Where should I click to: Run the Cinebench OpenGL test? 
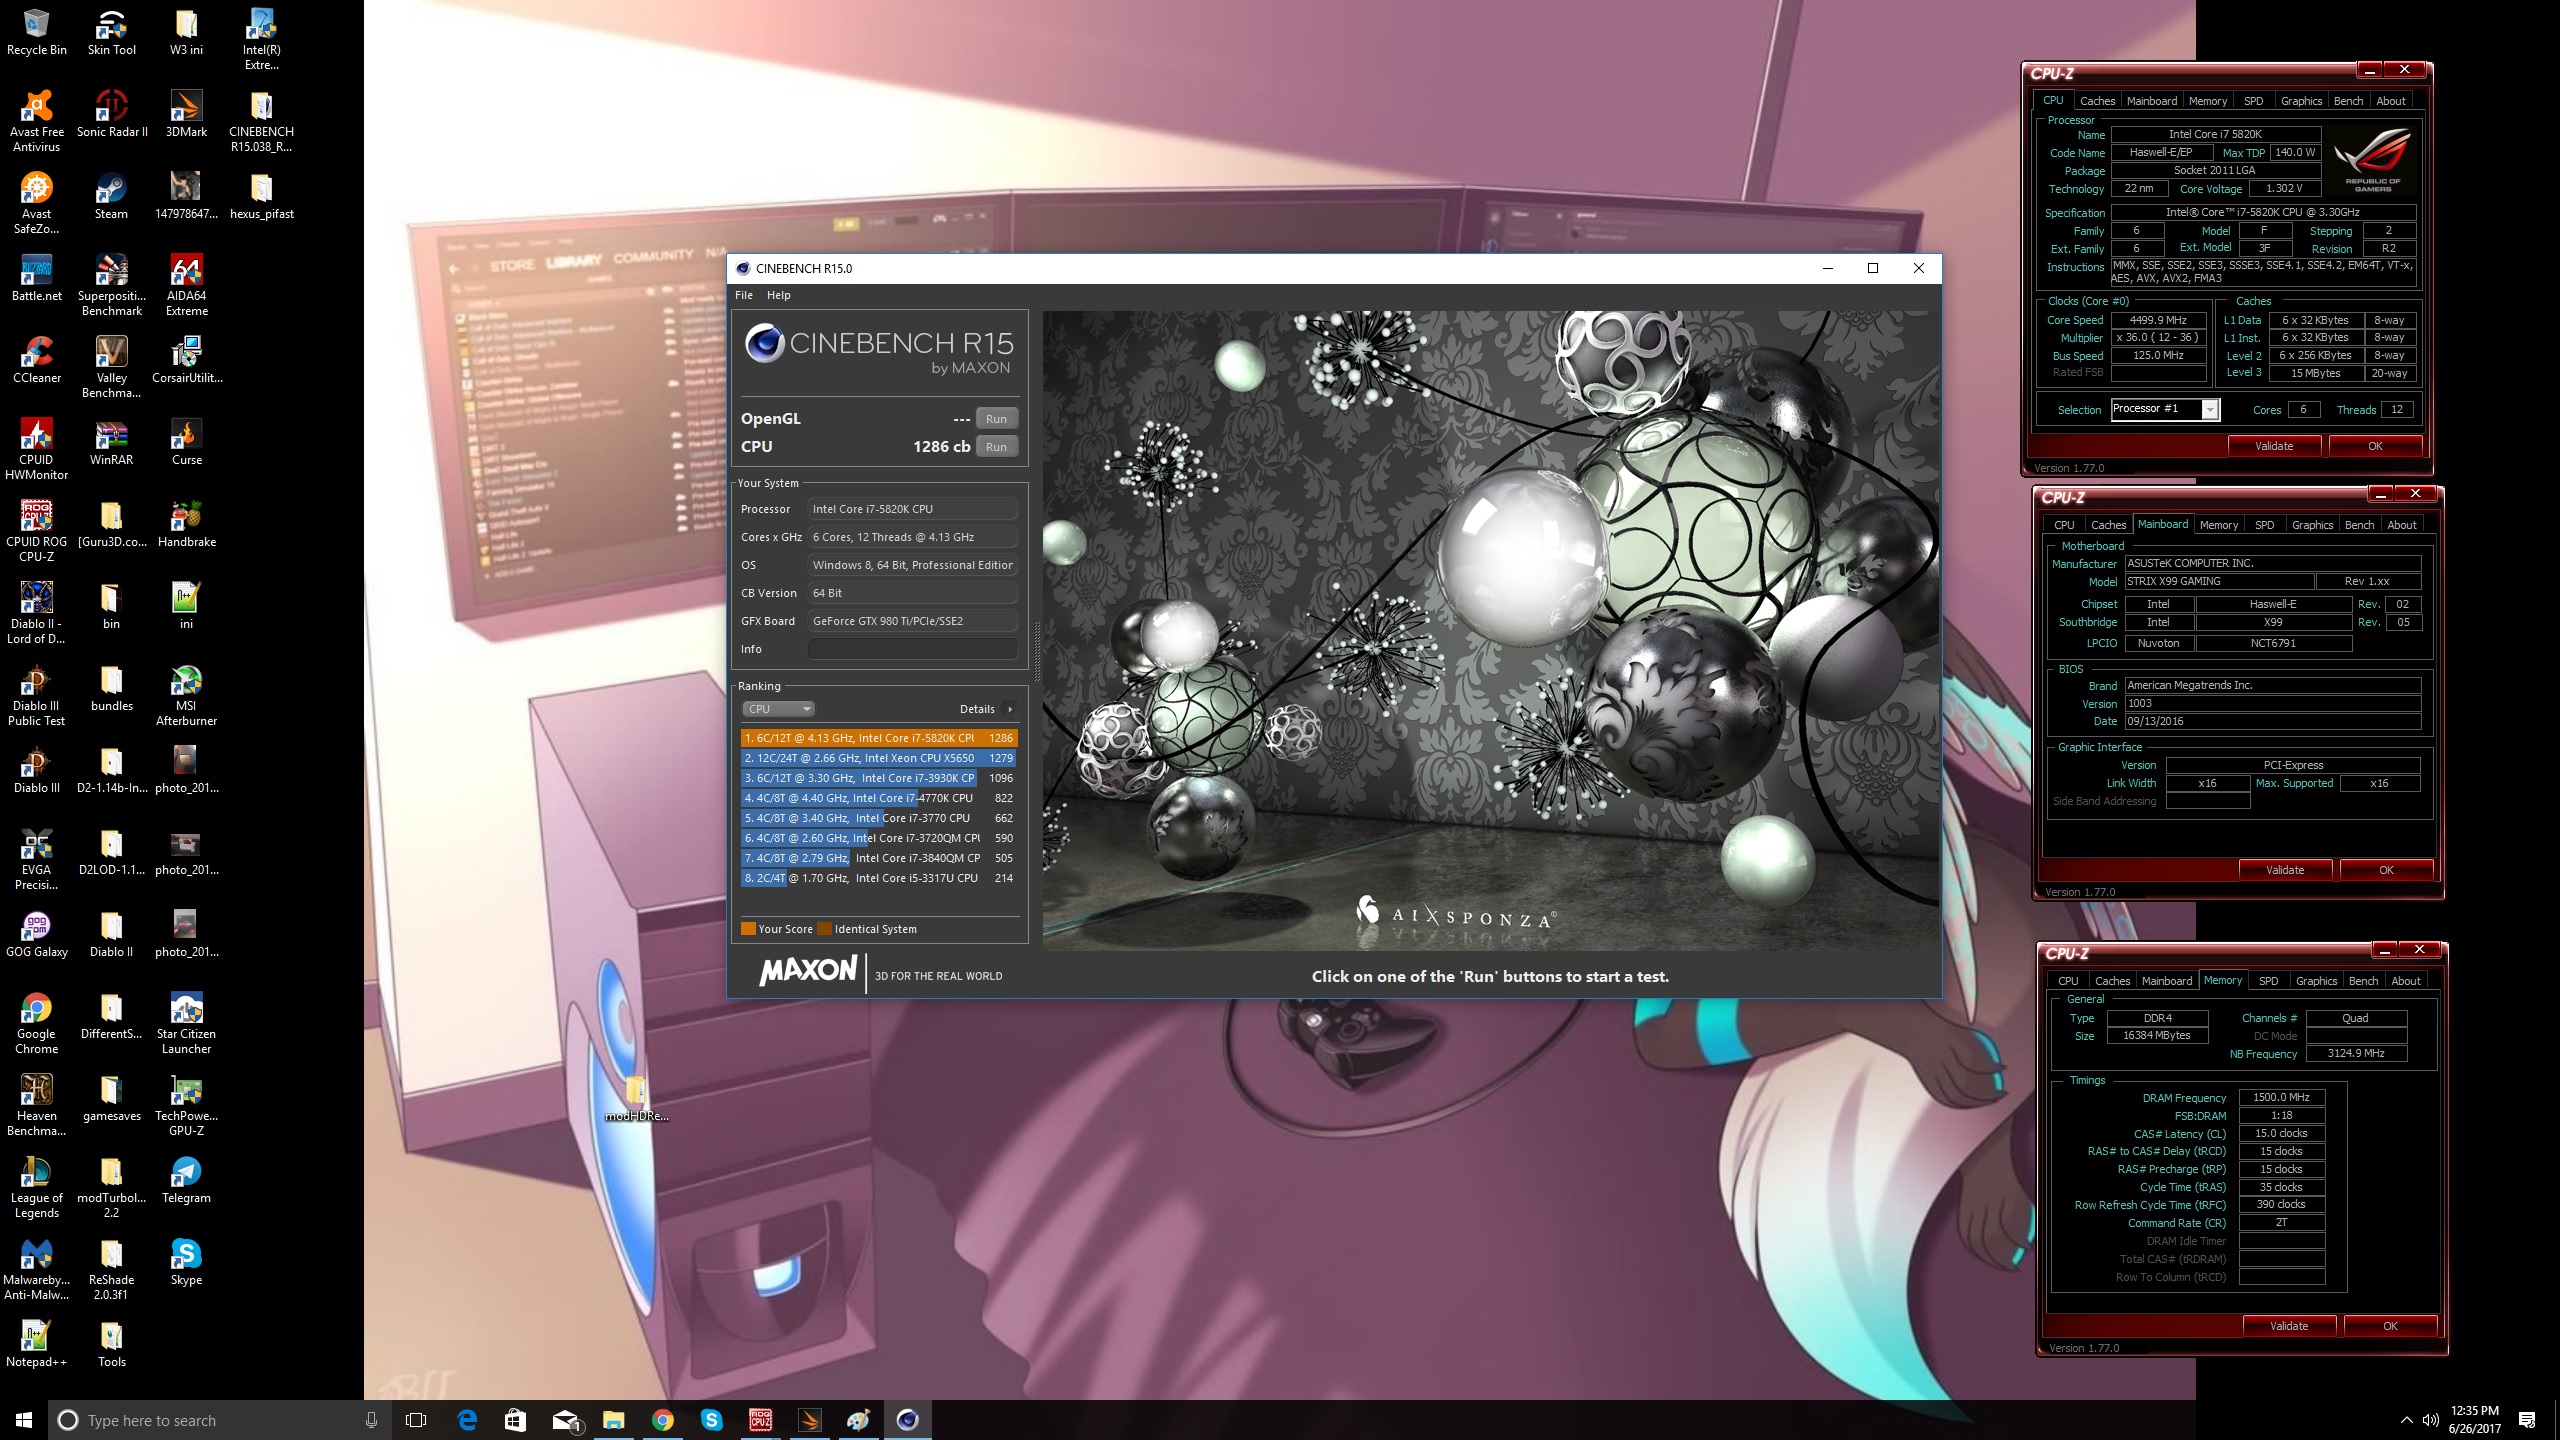[996, 419]
